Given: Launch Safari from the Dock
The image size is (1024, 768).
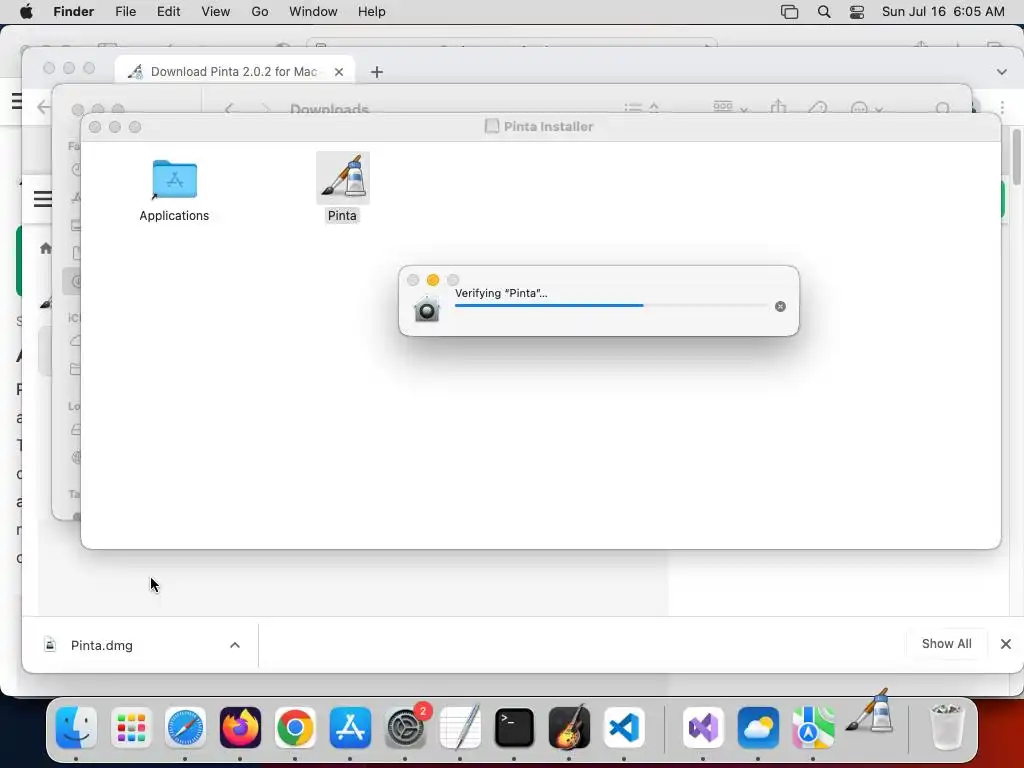Looking at the screenshot, I should click(x=185, y=727).
